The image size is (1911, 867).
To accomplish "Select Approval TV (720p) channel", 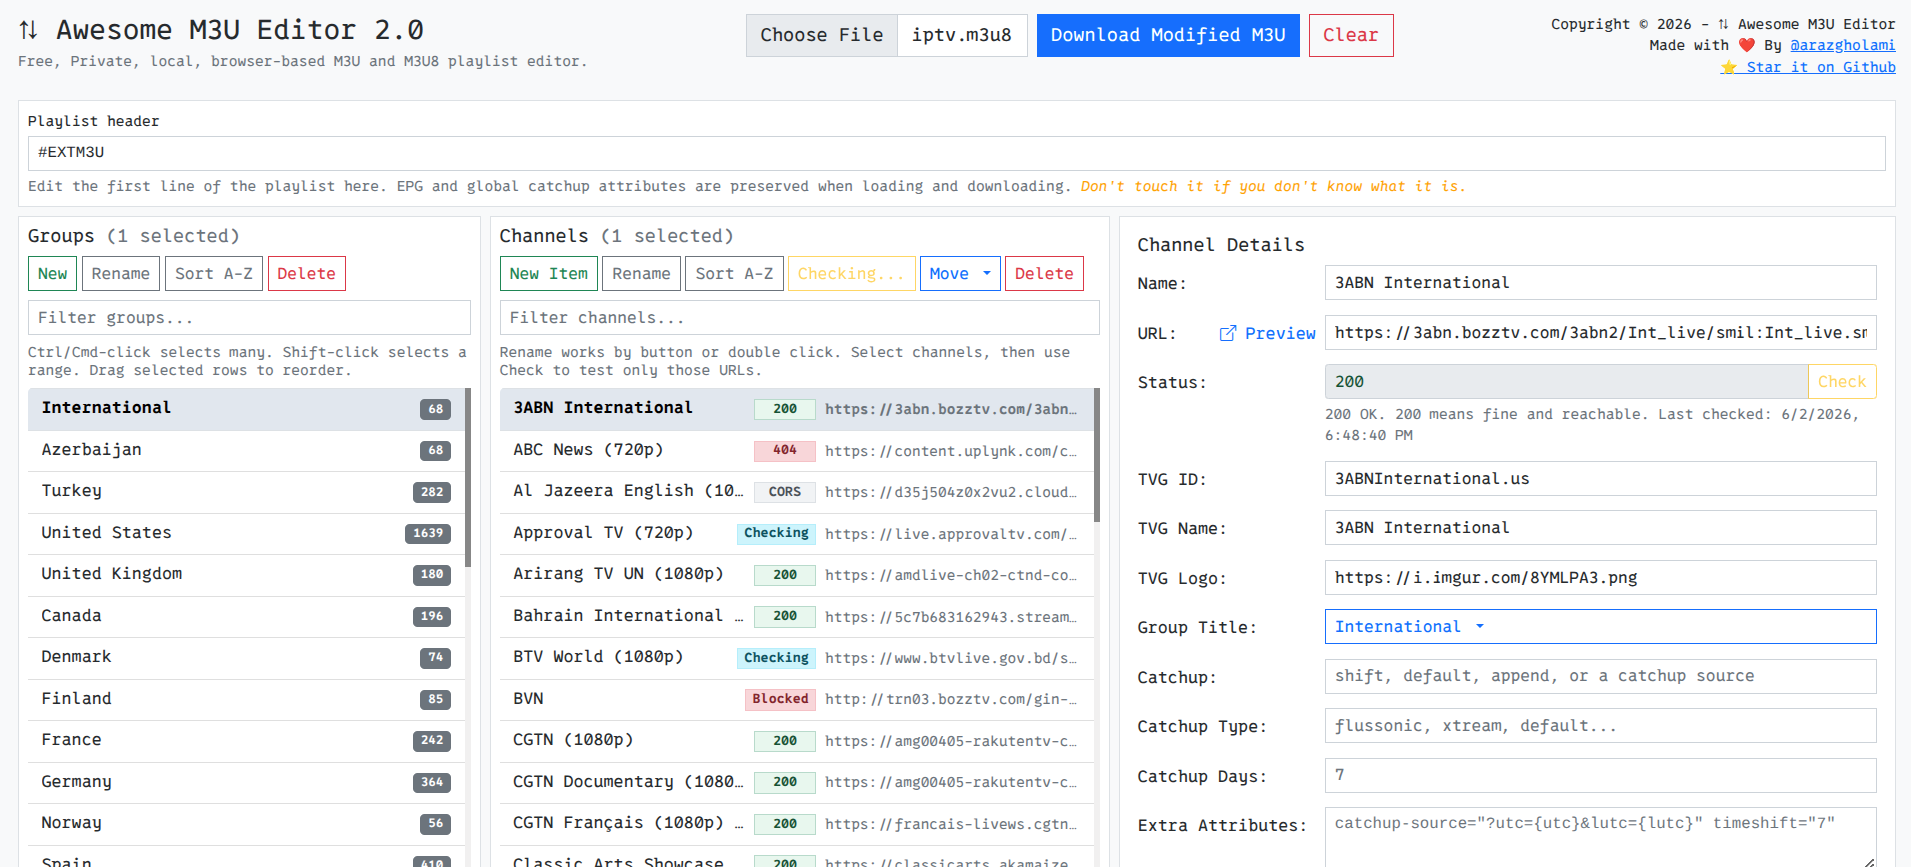I will [797, 533].
